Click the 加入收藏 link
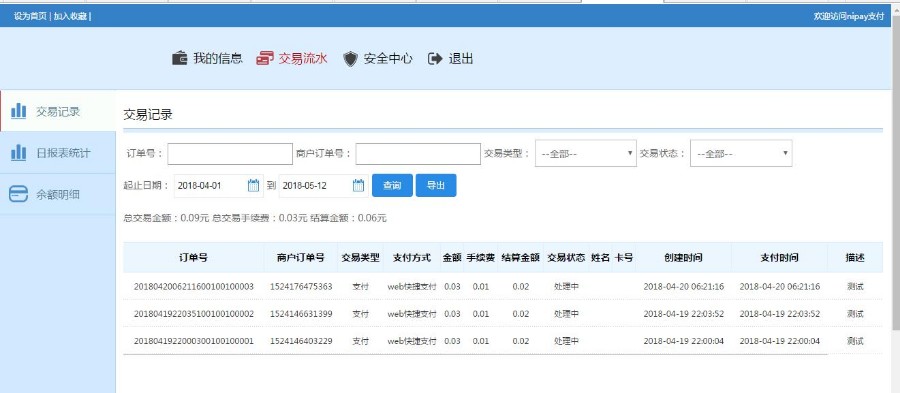The image size is (900, 393). 70,16
